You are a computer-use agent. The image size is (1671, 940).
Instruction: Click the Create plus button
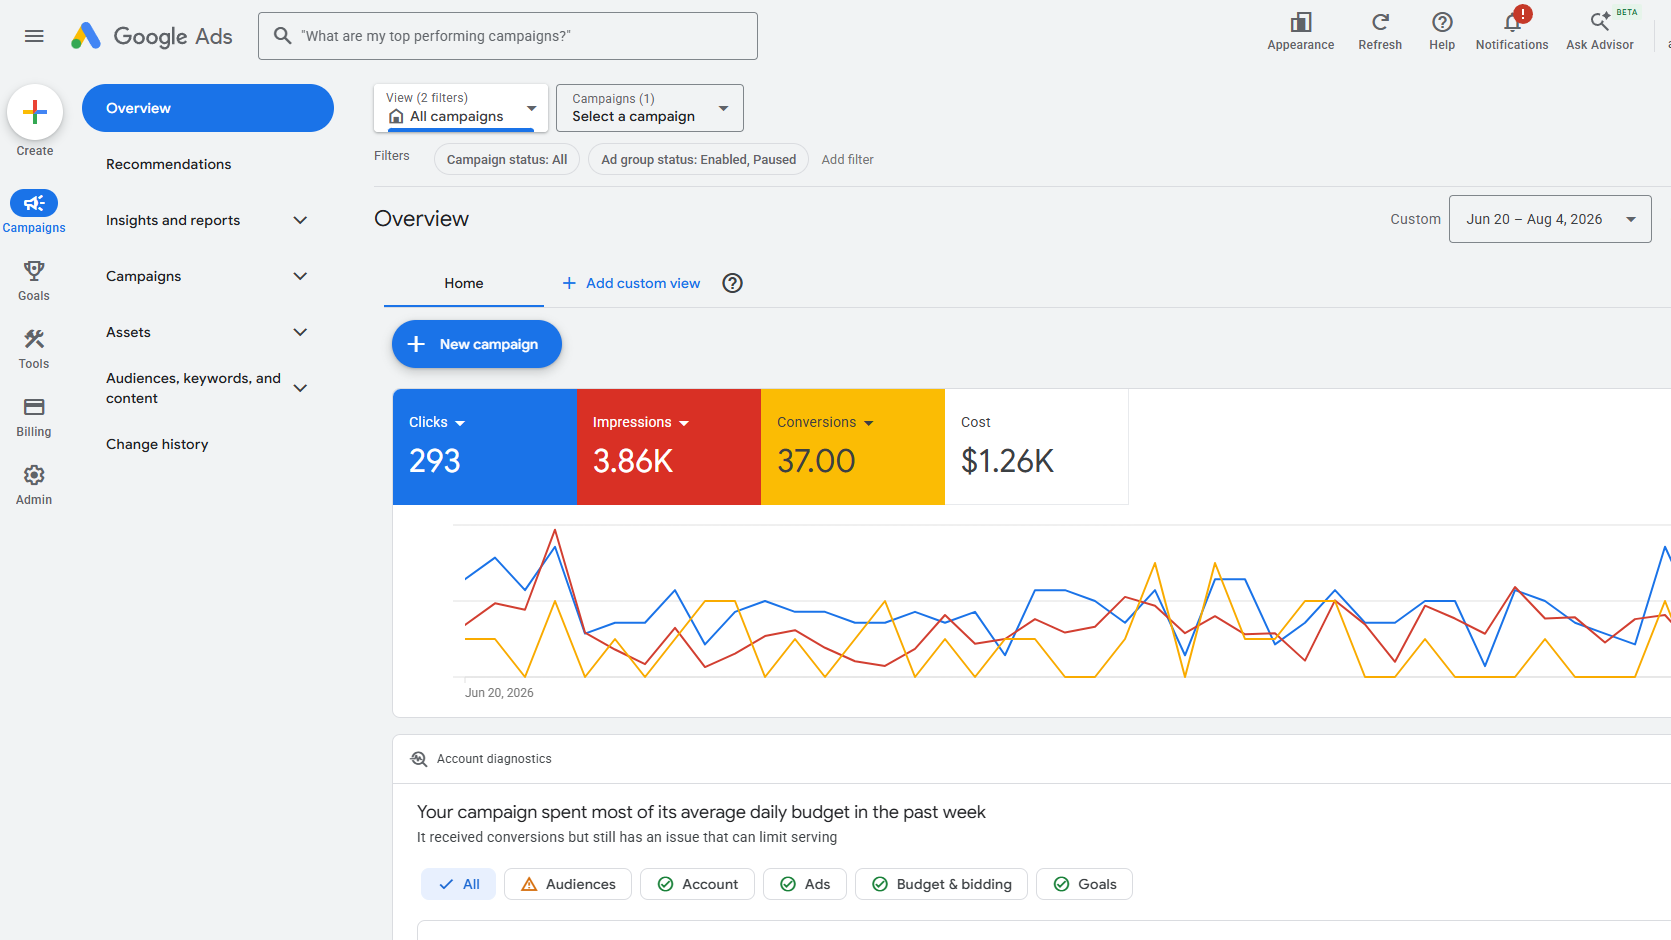[35, 112]
